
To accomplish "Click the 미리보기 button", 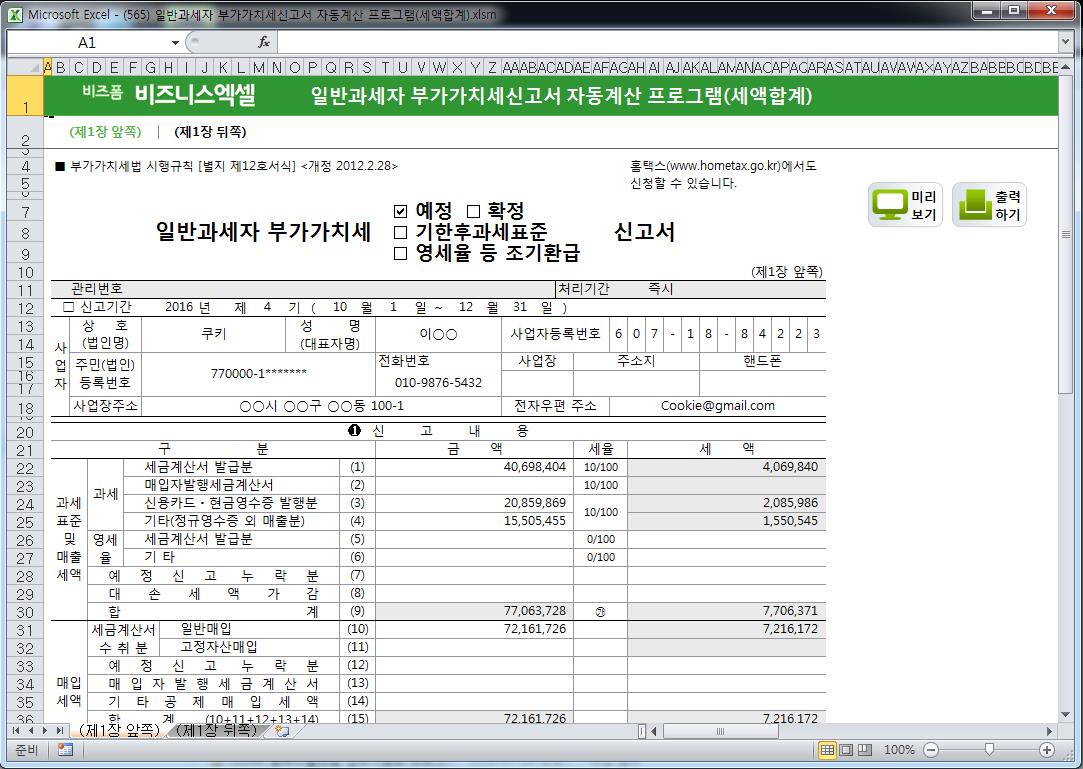I will tap(905, 205).
